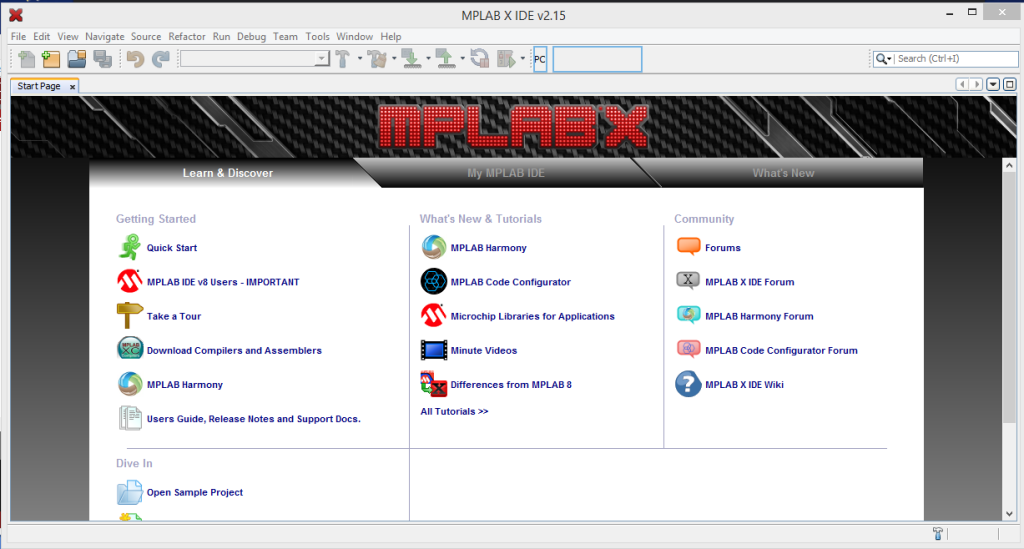This screenshot has height=549, width=1024.
Task: Click the question-mark icon for IDE Wiki
Action: 688,384
